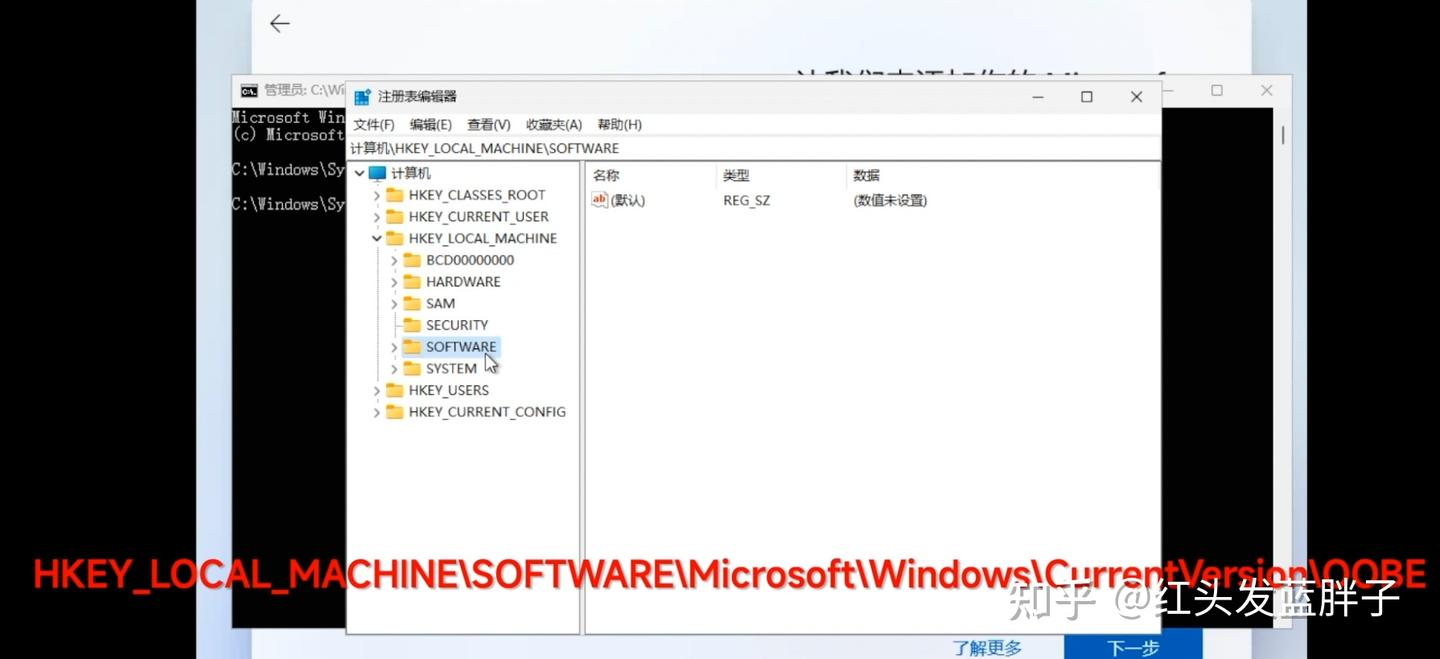The width and height of the screenshot is (1440, 659).
Task: Expand HKEY_CURRENT_USER arrow
Action: [377, 217]
